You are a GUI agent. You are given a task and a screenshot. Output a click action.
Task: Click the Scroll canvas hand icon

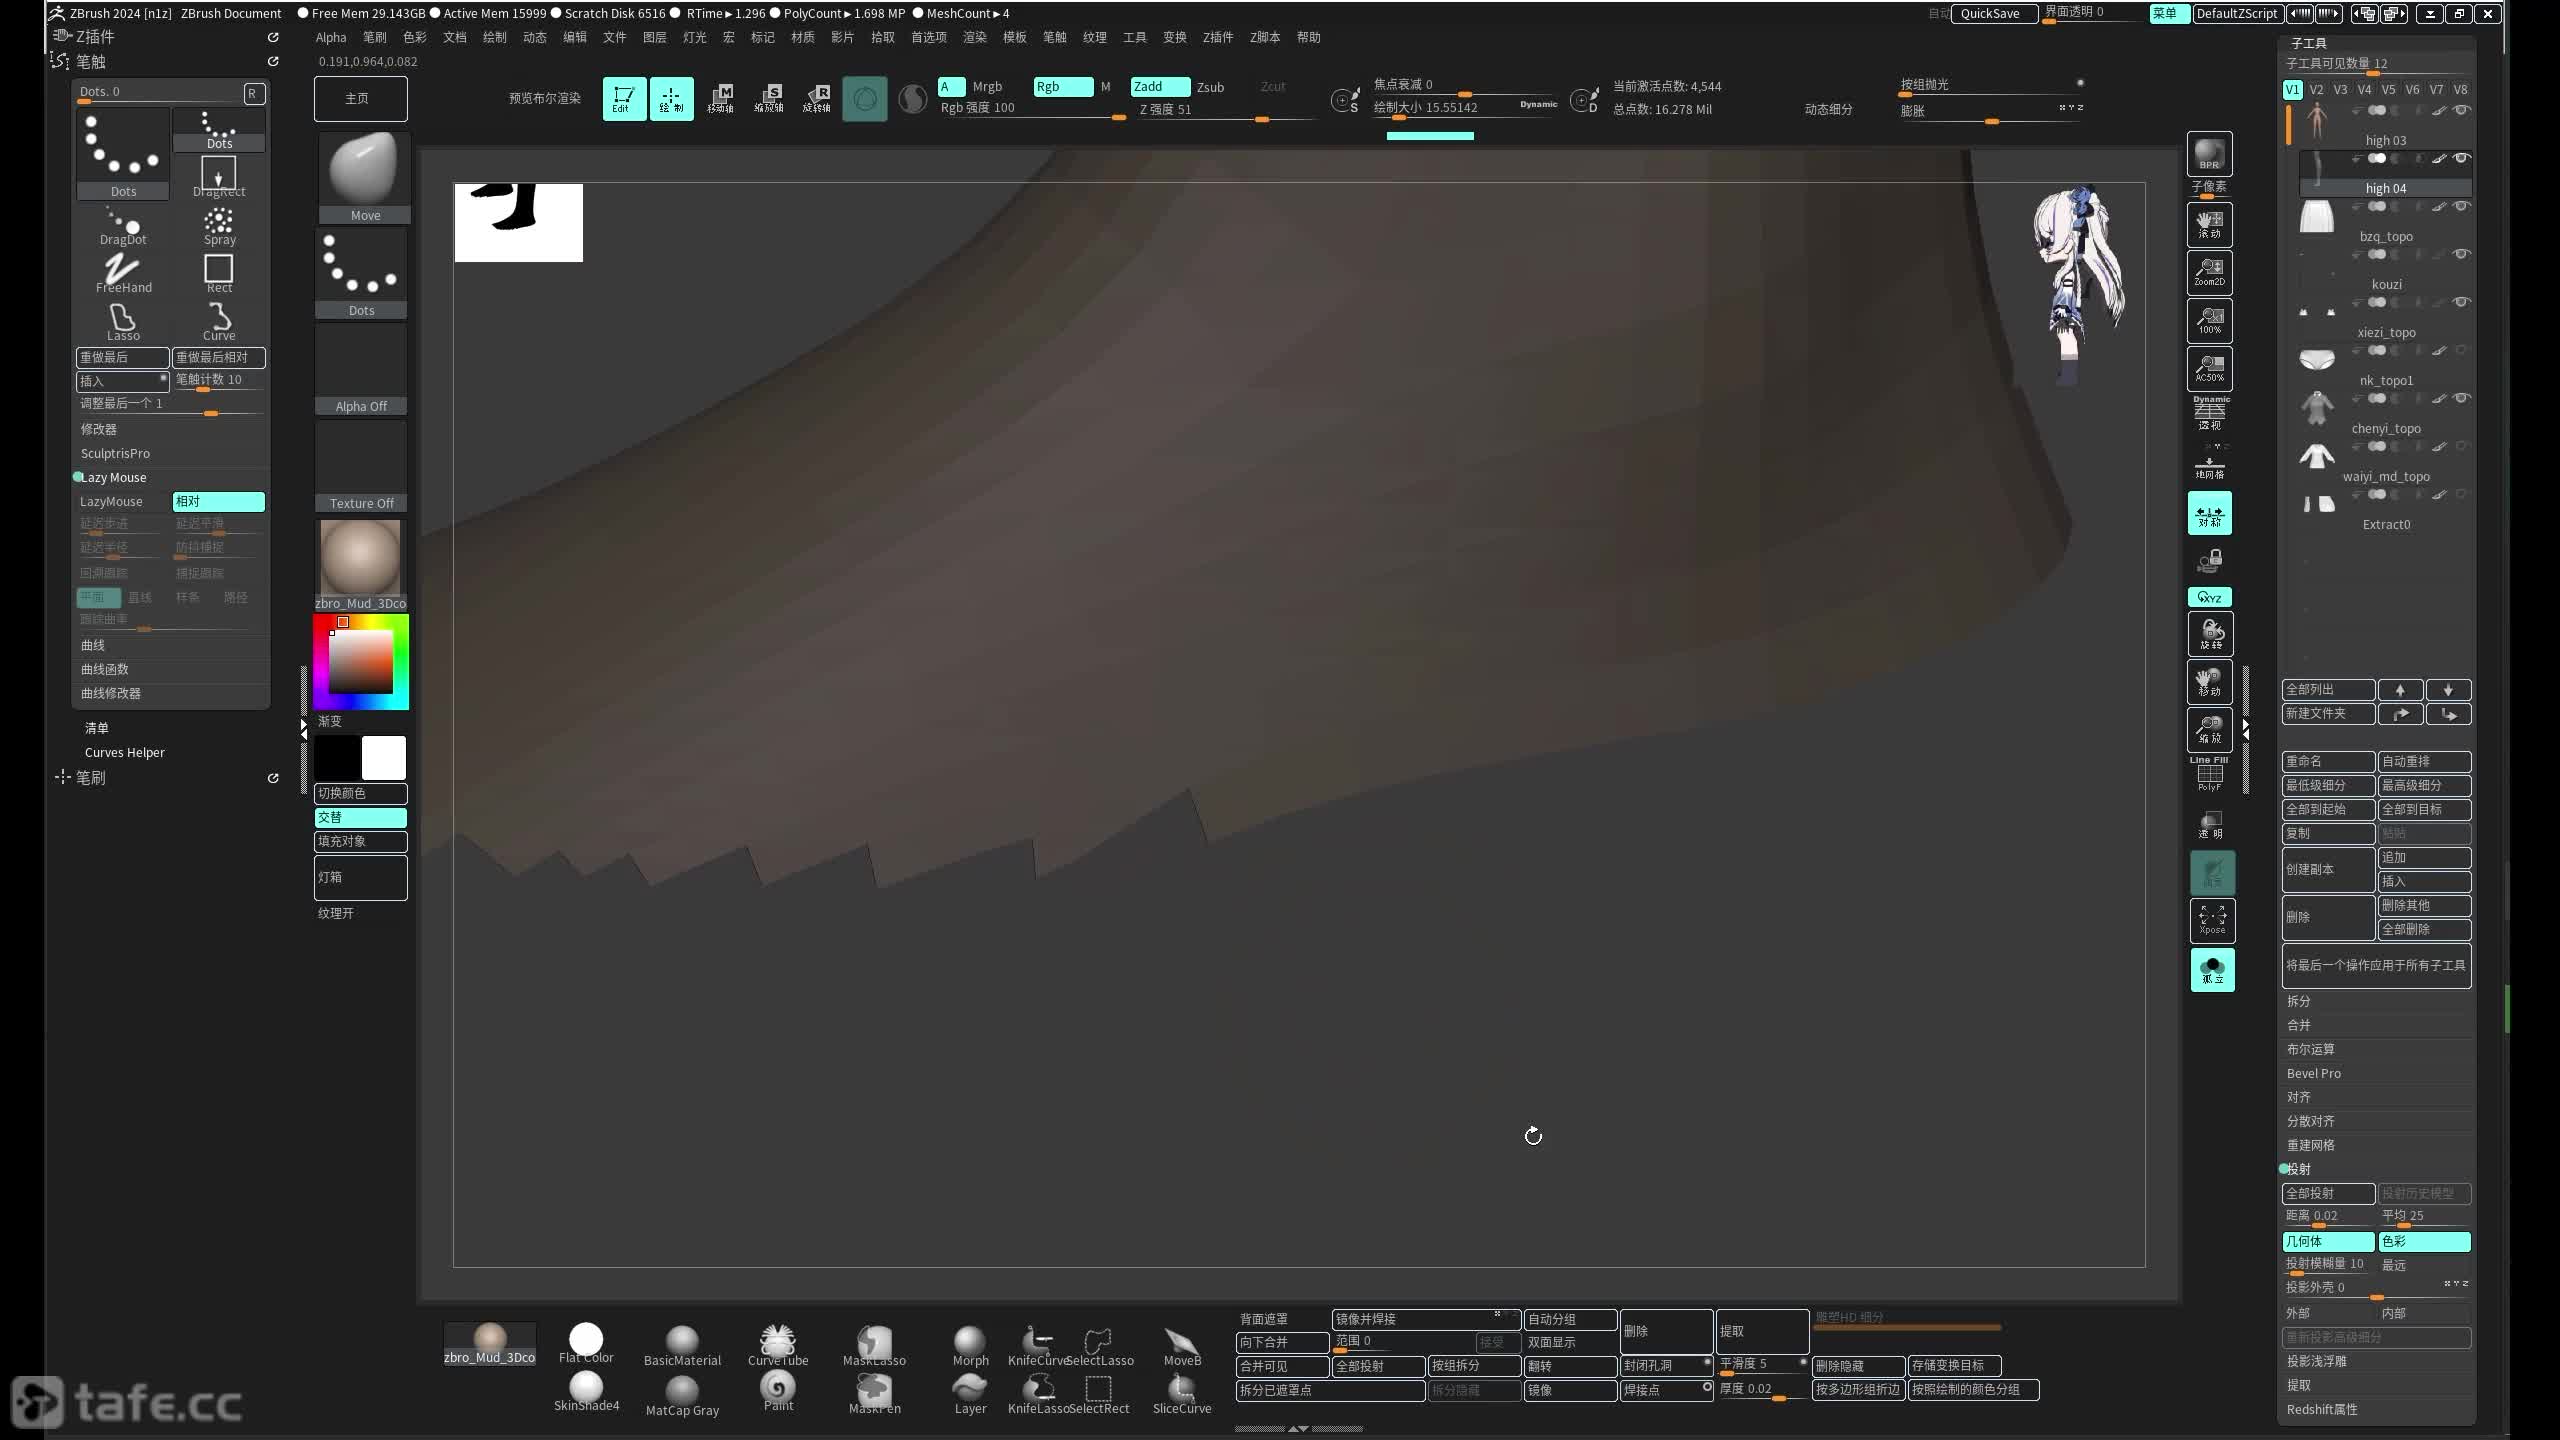2209,224
